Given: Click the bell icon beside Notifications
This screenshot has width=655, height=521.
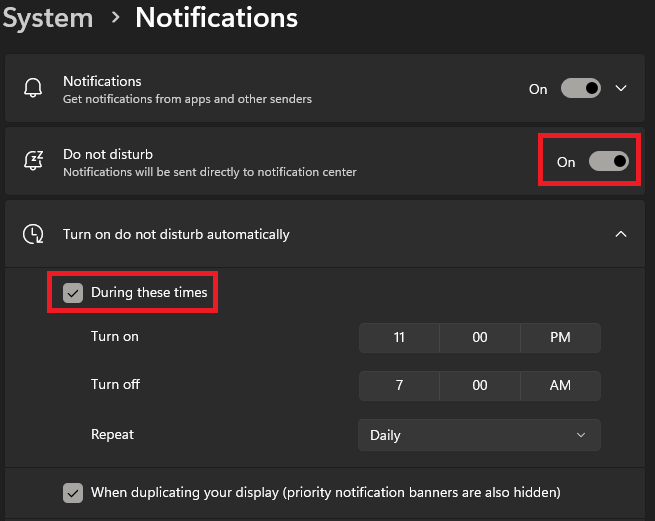Looking at the screenshot, I should 33,89.
